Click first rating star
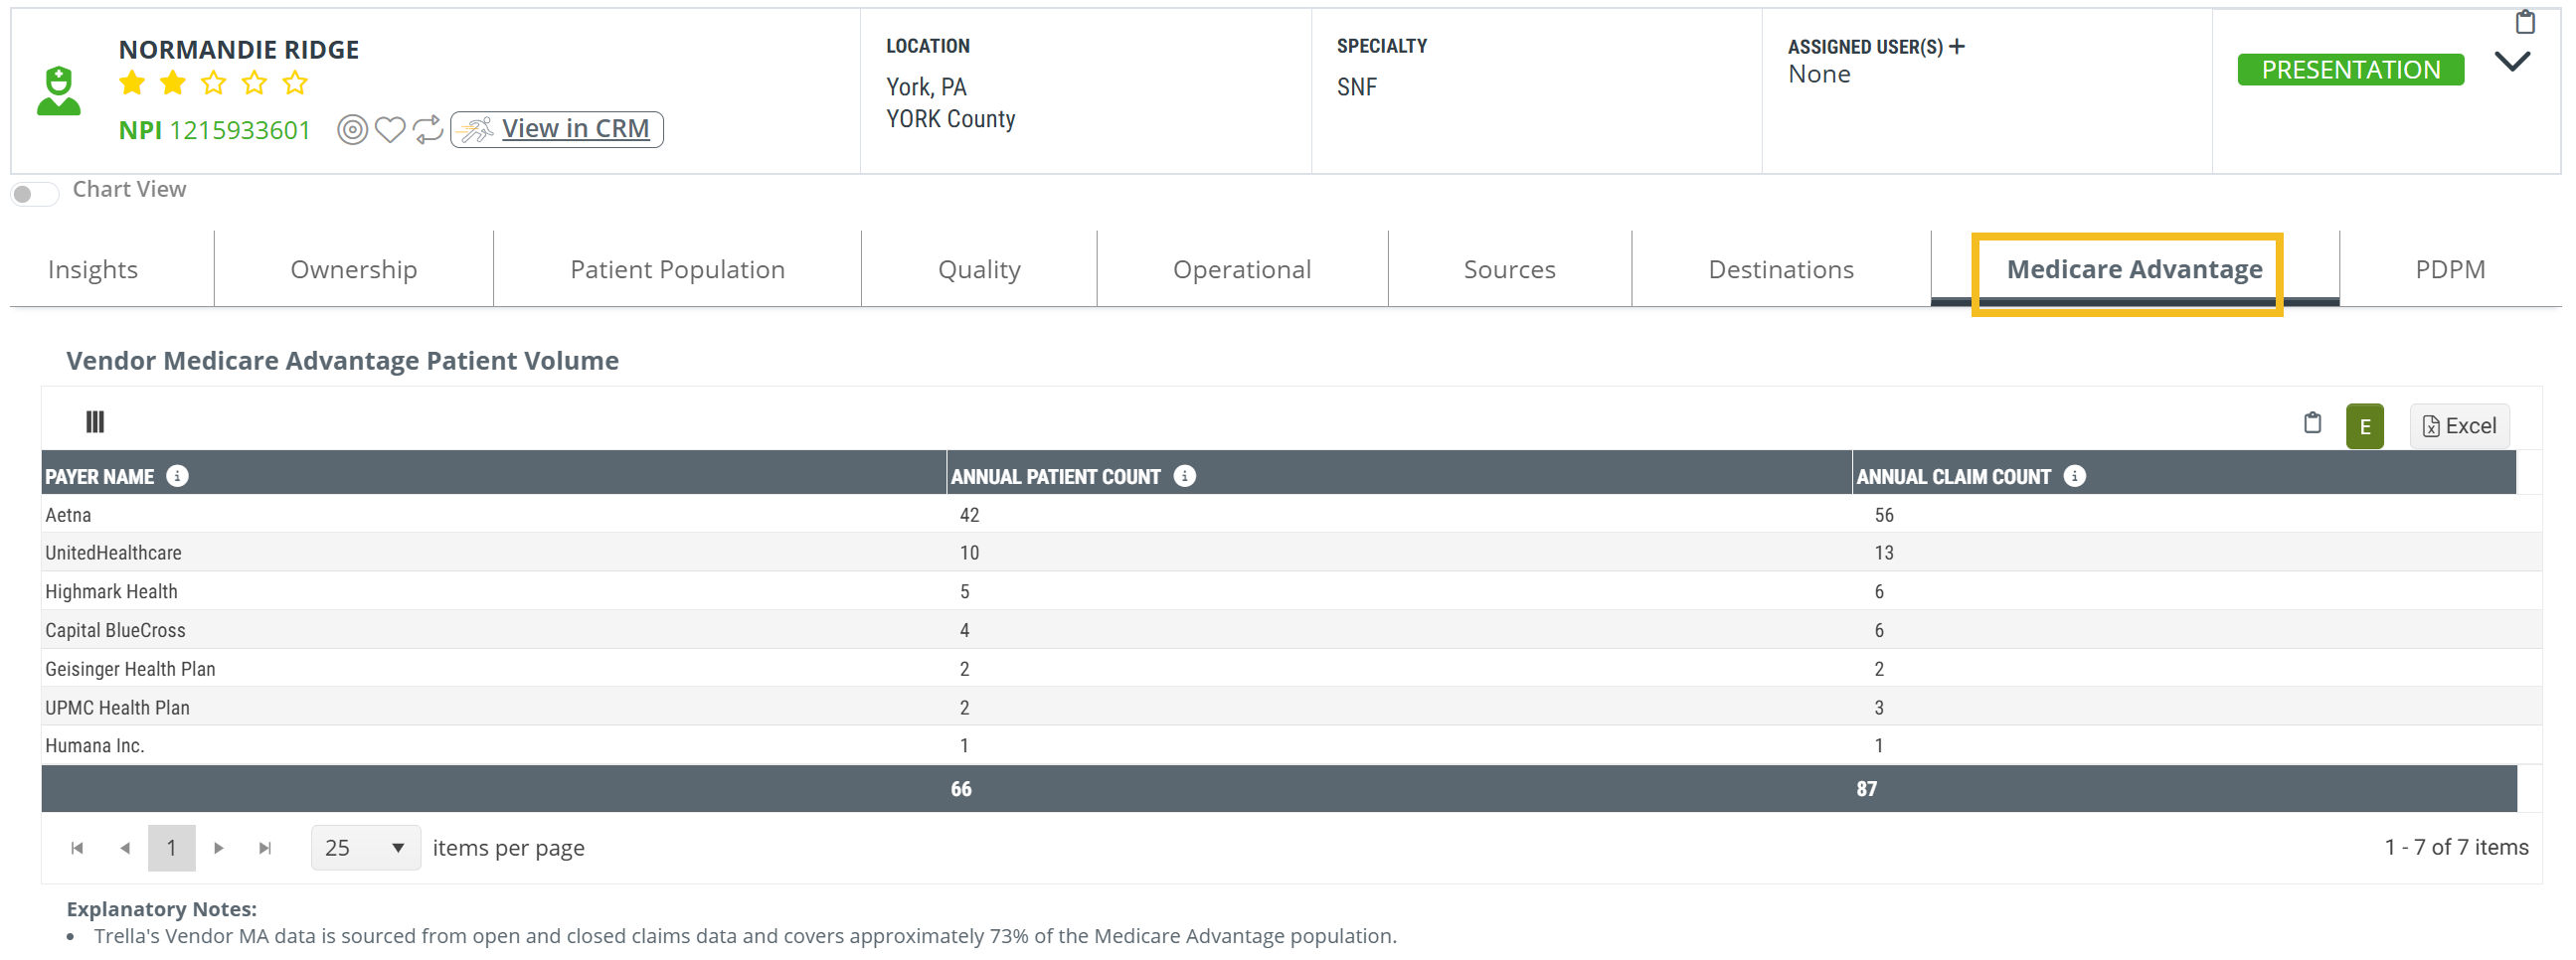This screenshot has width=2576, height=960. 132,83
